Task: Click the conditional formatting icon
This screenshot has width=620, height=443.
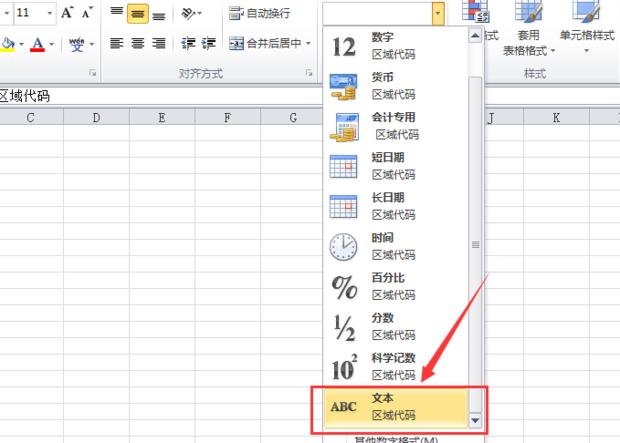Action: [475, 12]
